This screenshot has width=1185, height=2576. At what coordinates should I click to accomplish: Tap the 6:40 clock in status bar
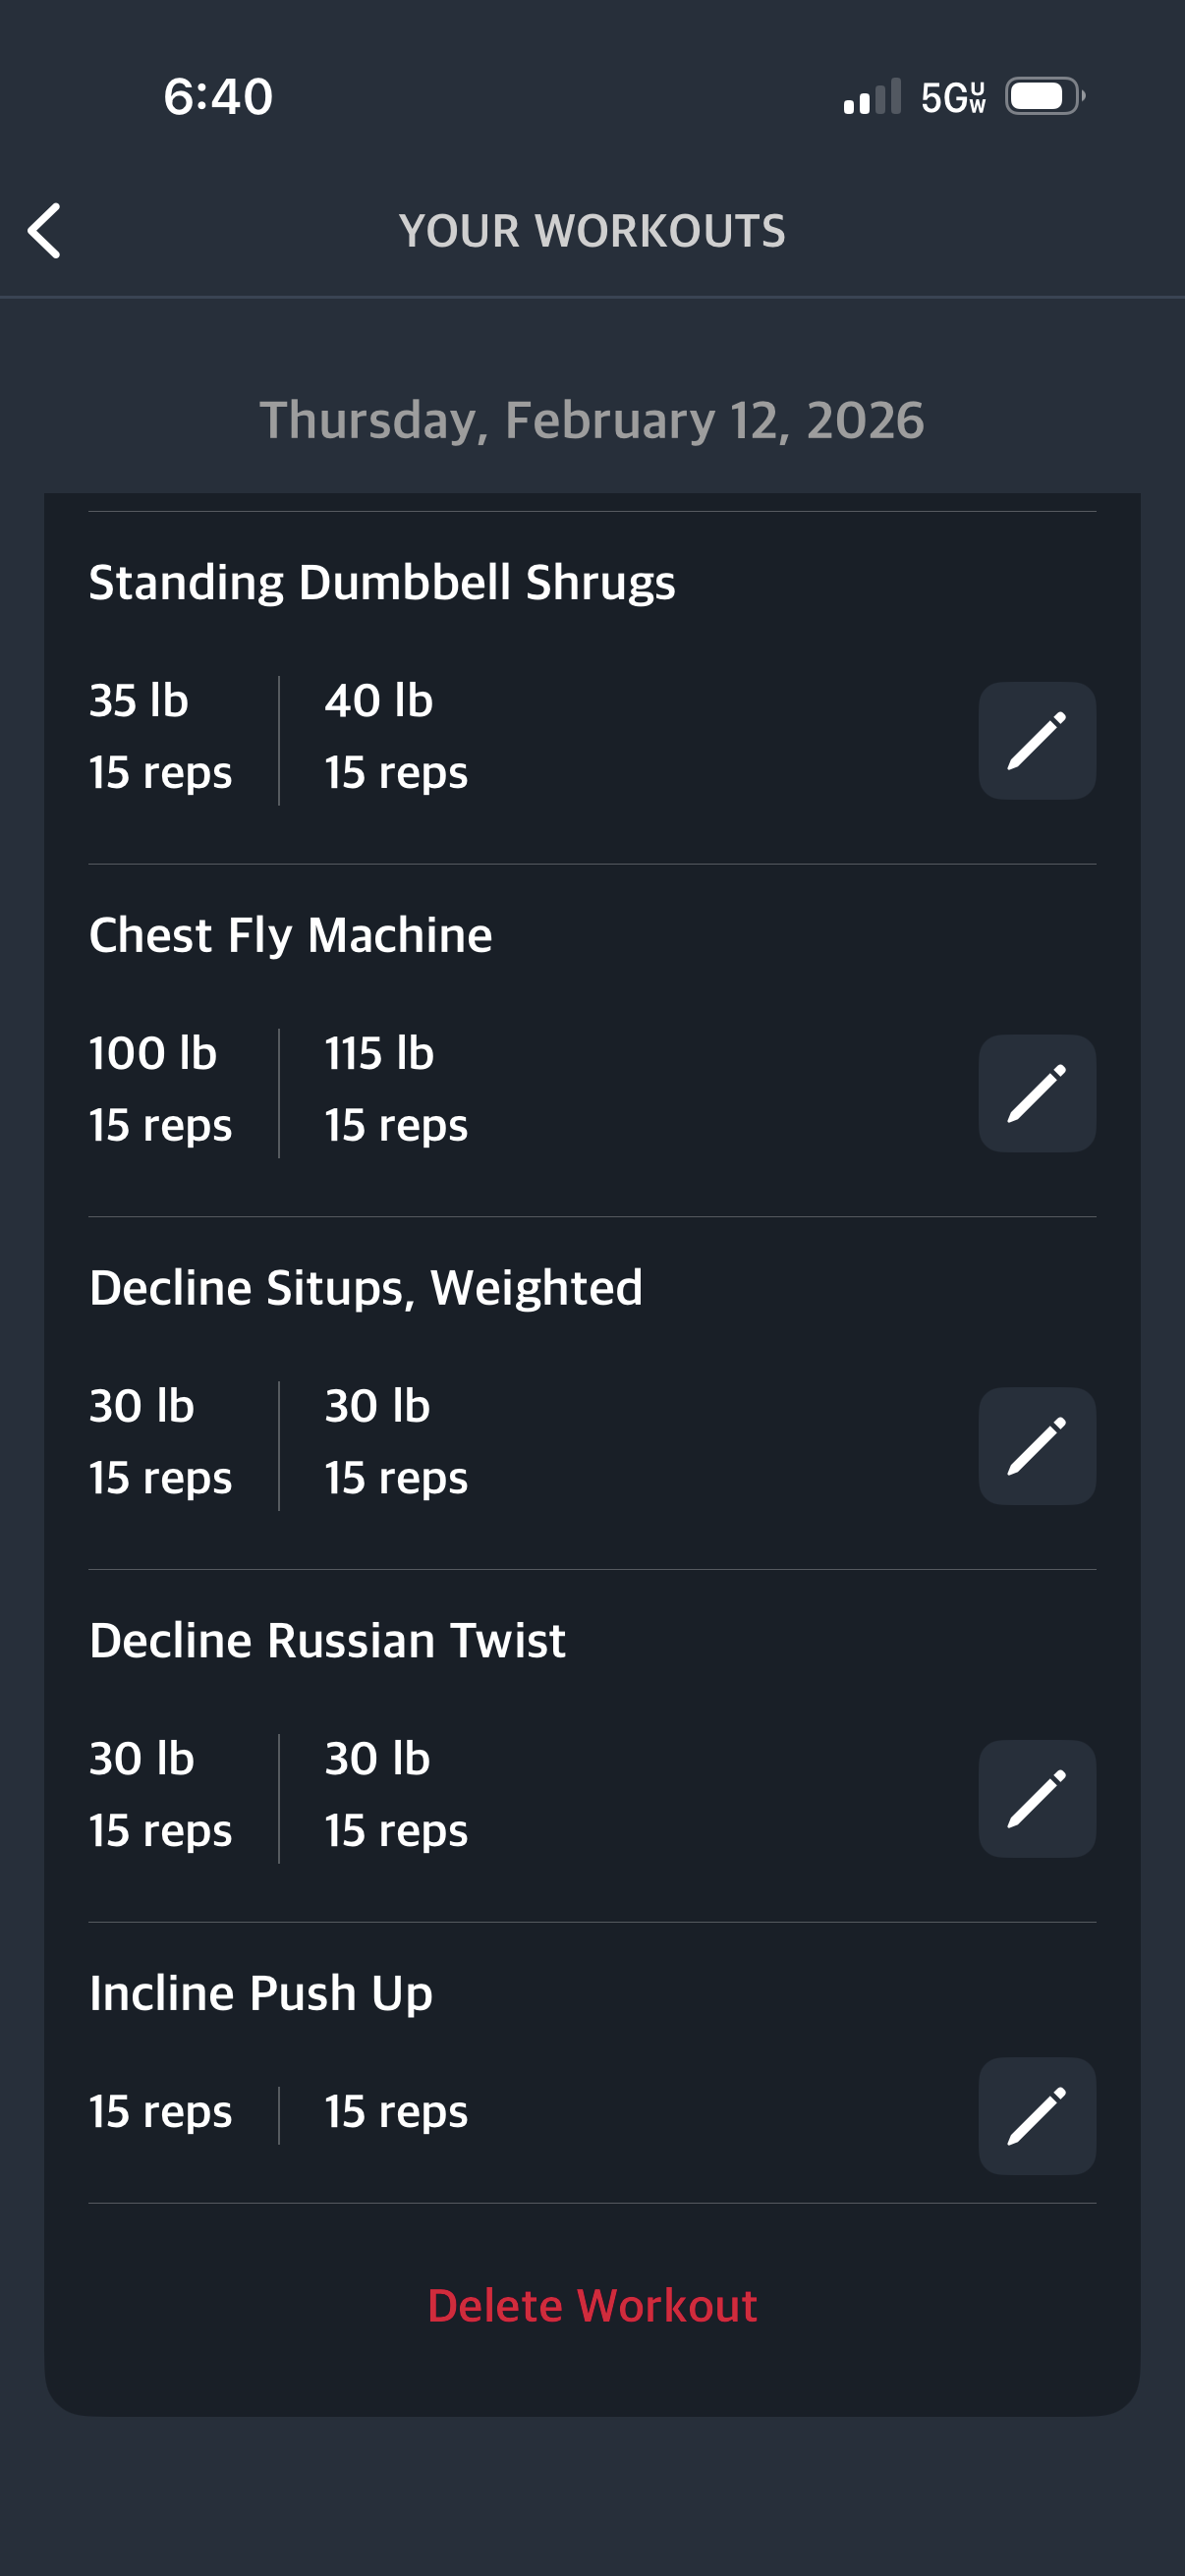point(218,97)
